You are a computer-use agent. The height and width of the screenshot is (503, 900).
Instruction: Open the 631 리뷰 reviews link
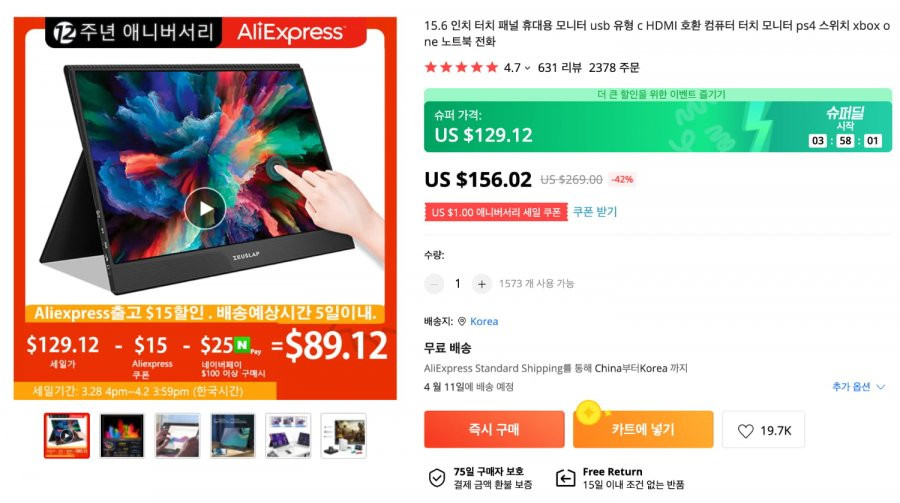560,68
